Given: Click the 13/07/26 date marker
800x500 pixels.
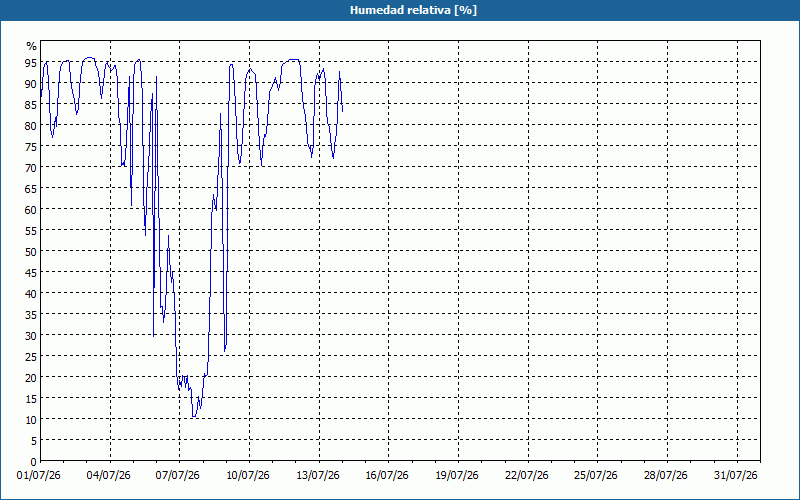Looking at the screenshot, I should point(318,476).
